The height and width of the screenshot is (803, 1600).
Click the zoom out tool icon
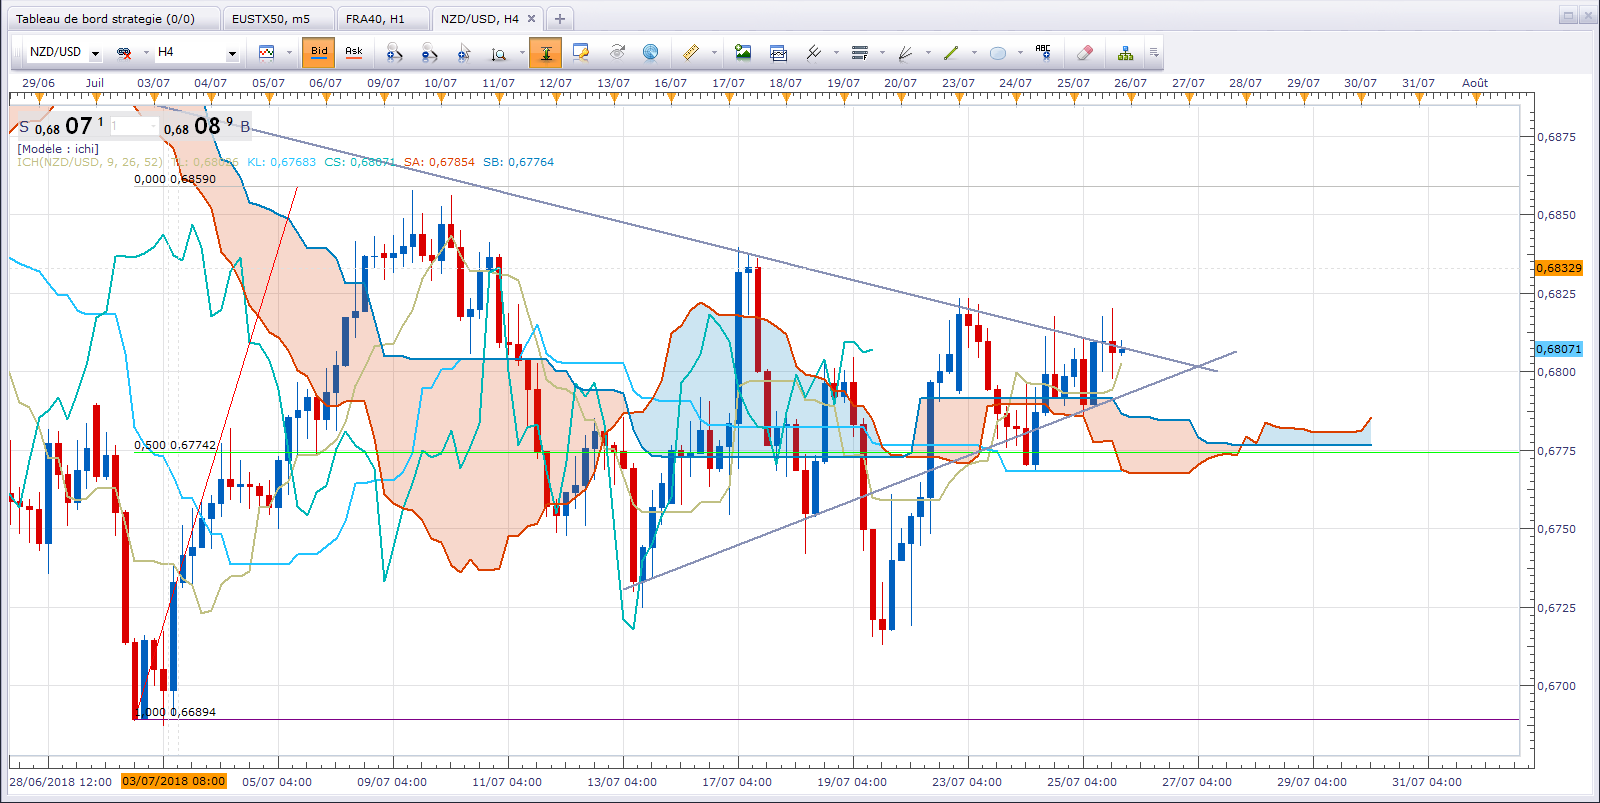tap(429, 52)
